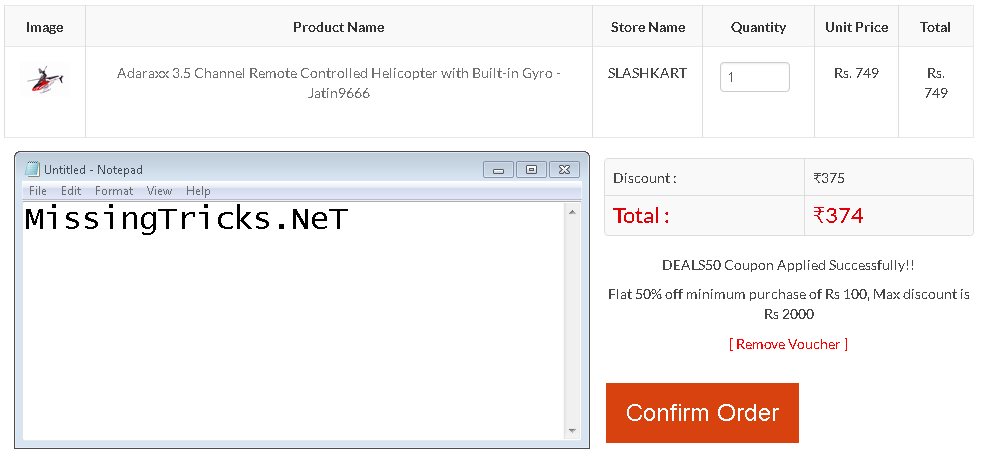Click Notepad scrollbar up arrow
985x457 pixels.
coord(572,212)
